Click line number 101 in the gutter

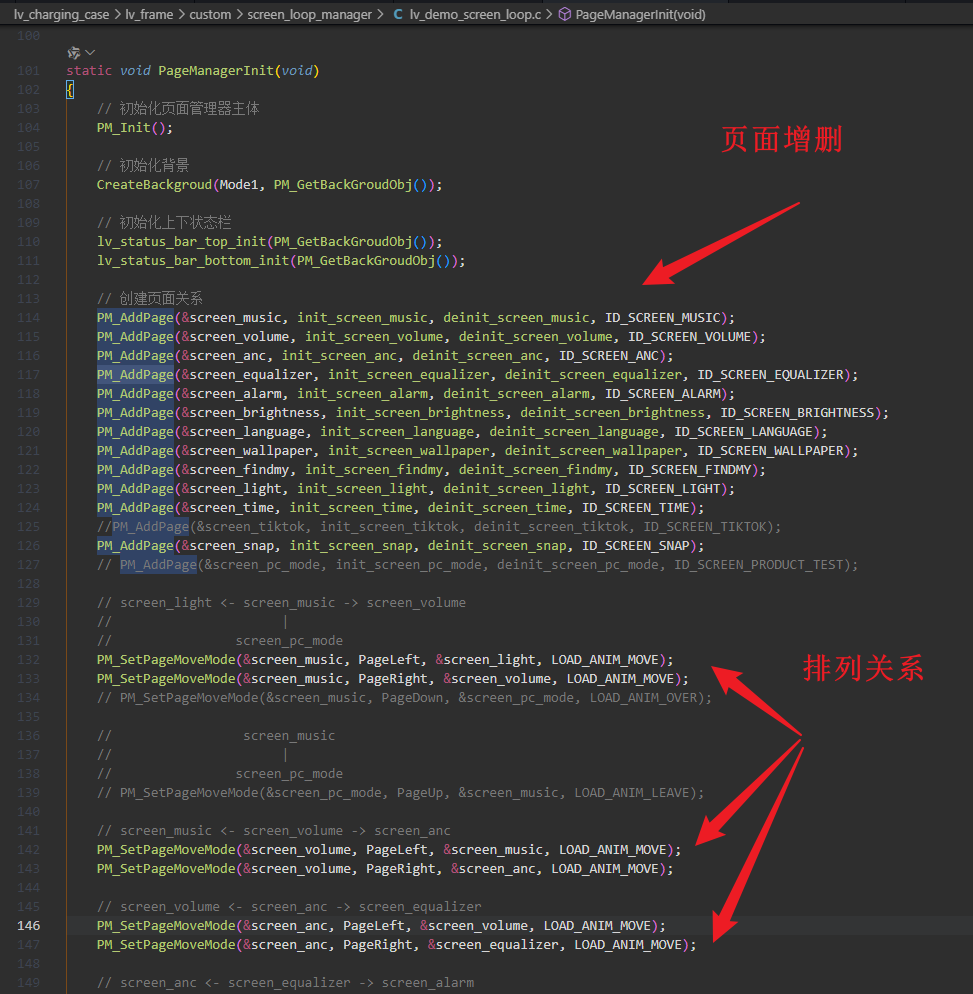click(29, 70)
